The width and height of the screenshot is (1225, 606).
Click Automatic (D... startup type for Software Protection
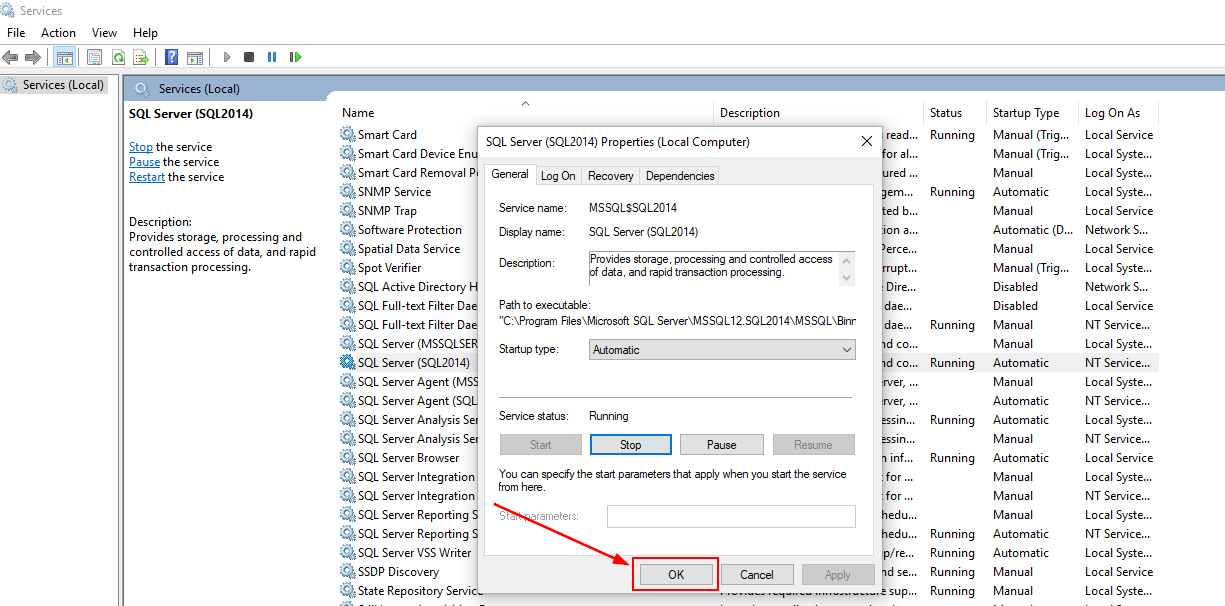(x=1034, y=229)
